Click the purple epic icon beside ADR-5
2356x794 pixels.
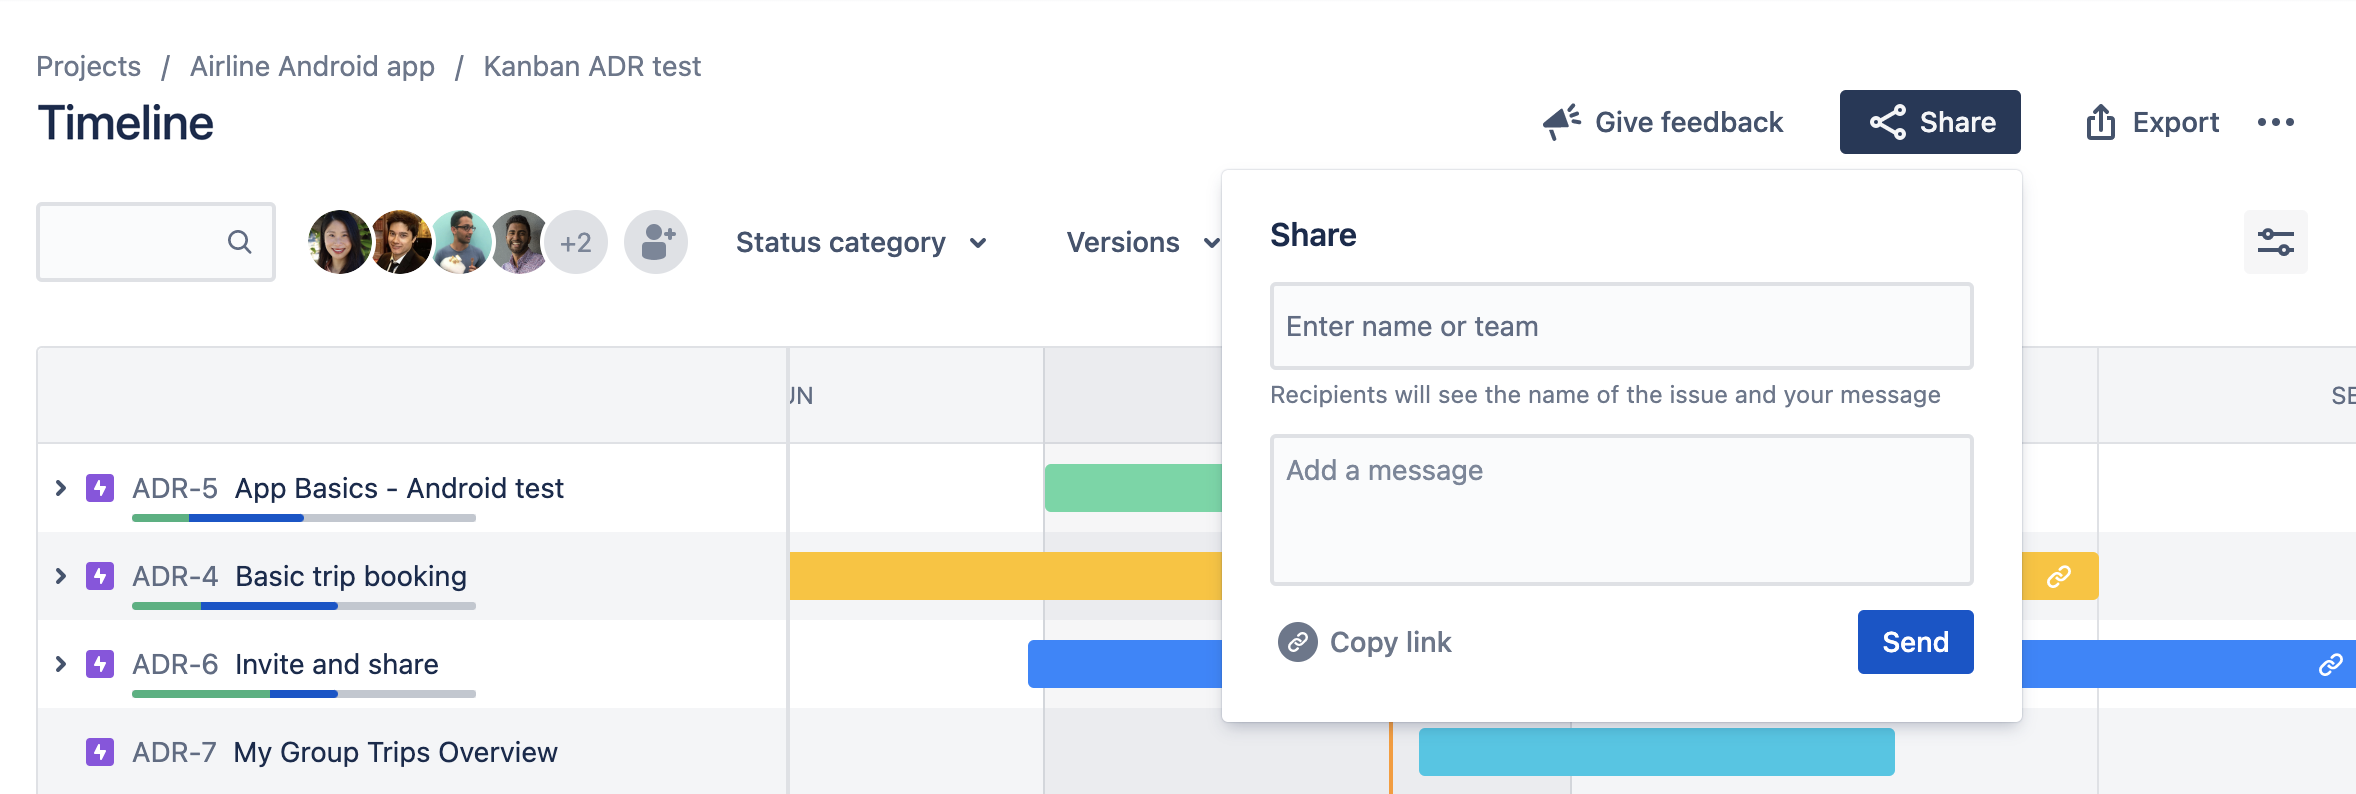[100, 488]
